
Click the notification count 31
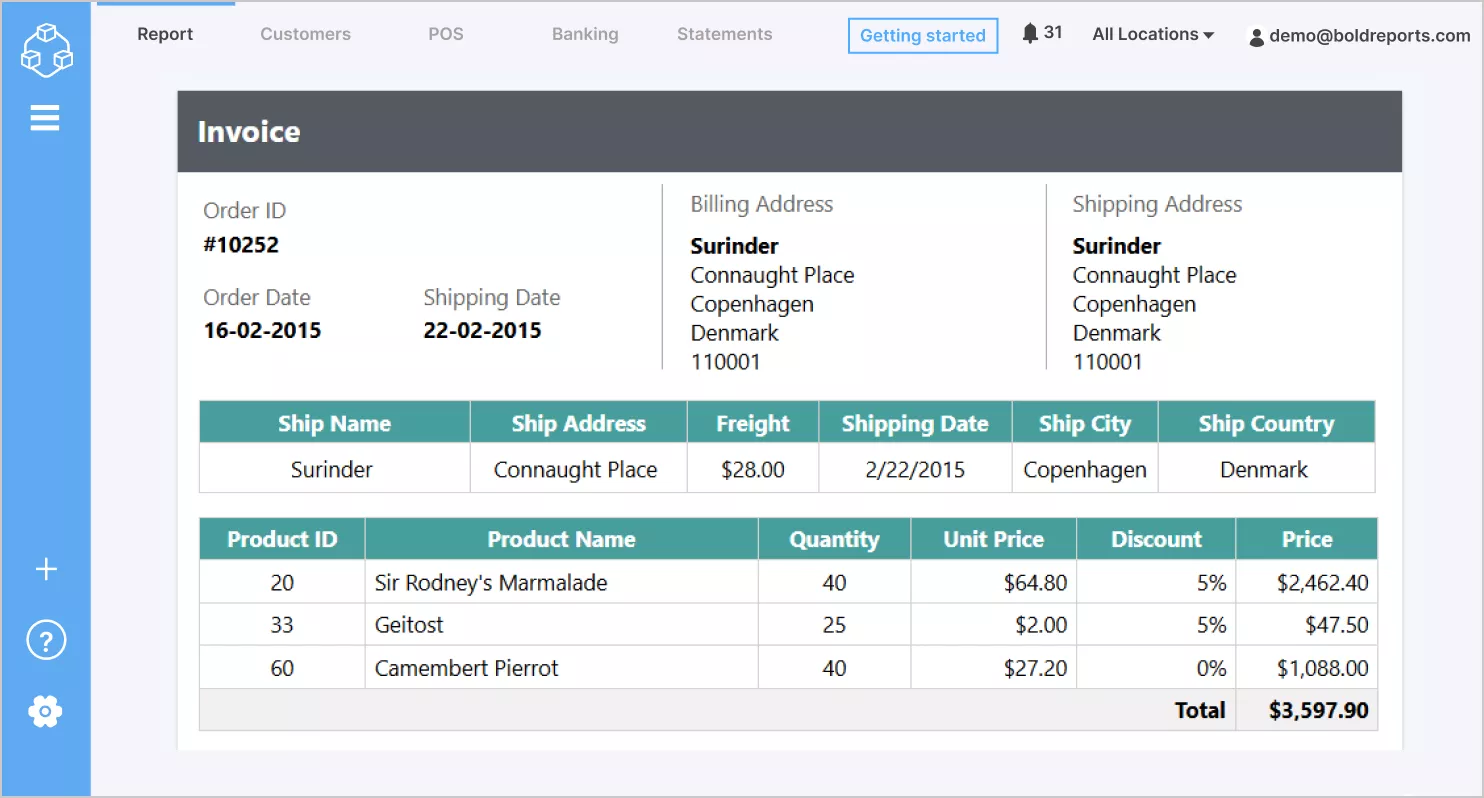click(x=1053, y=32)
